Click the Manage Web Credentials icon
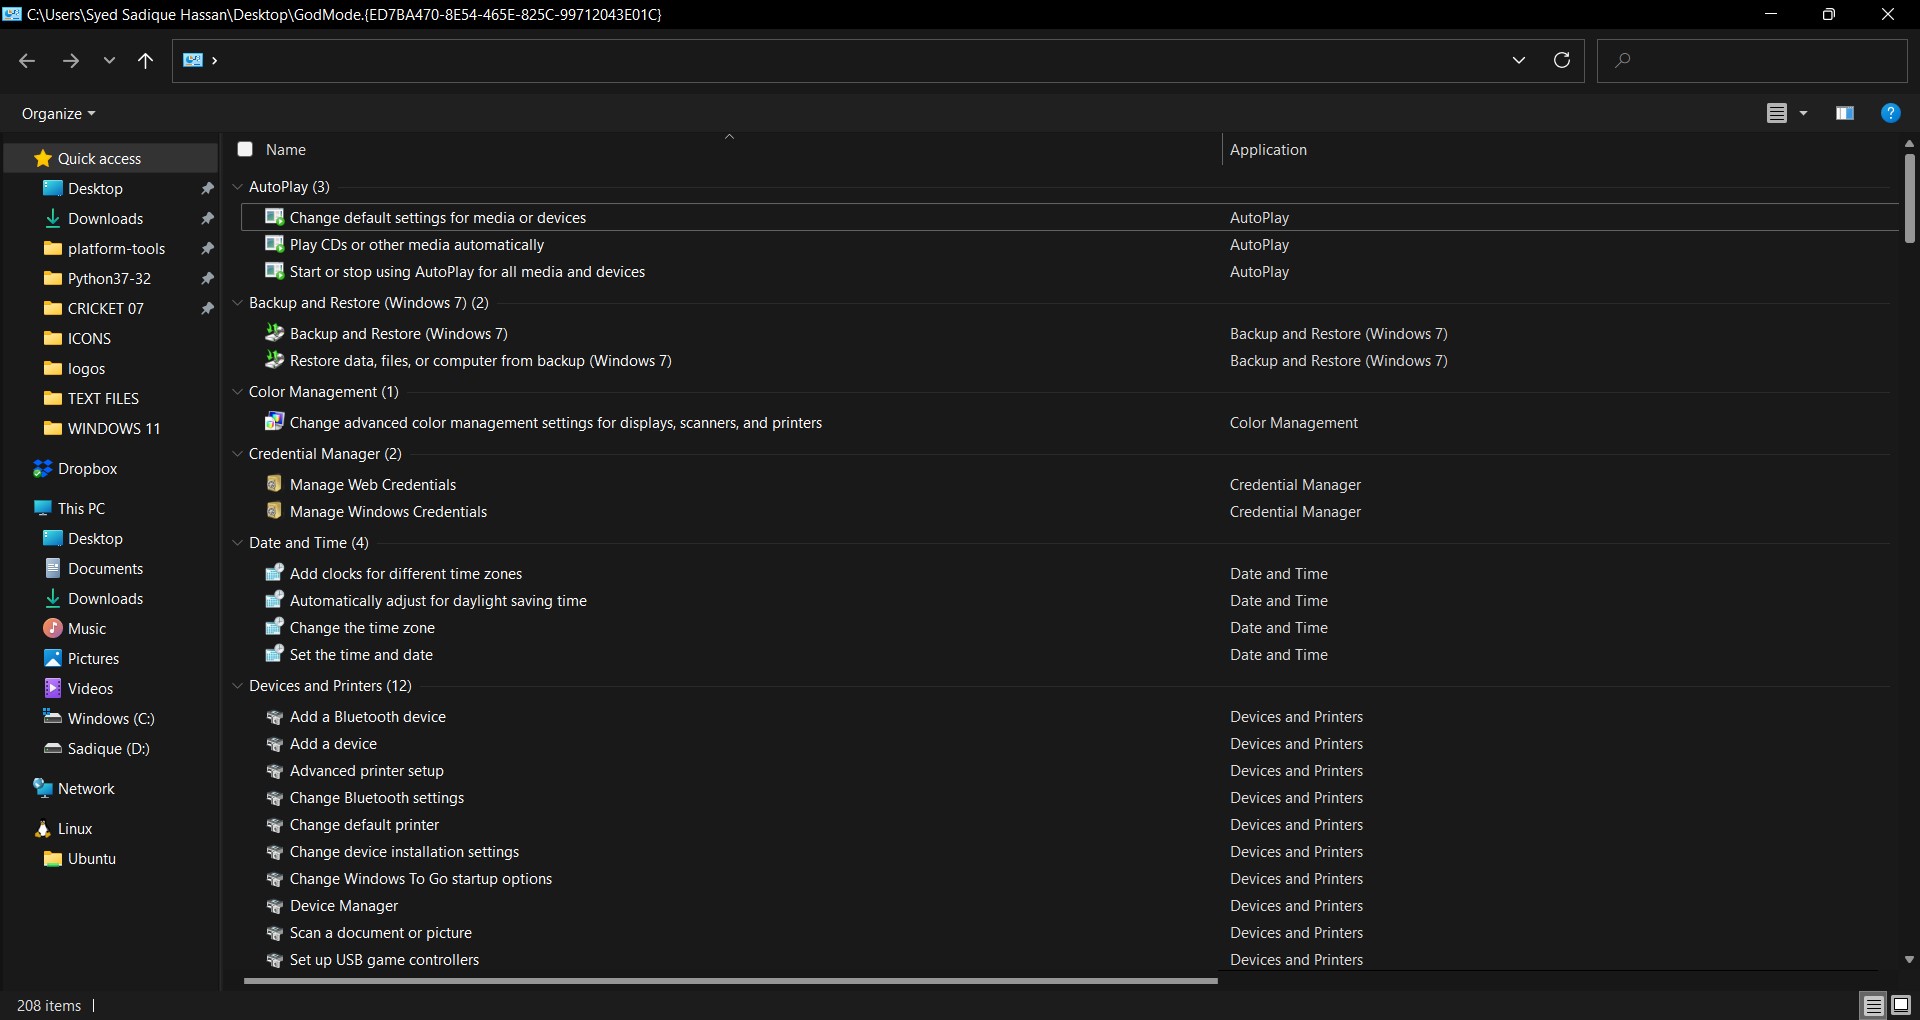 pyautogui.click(x=274, y=484)
